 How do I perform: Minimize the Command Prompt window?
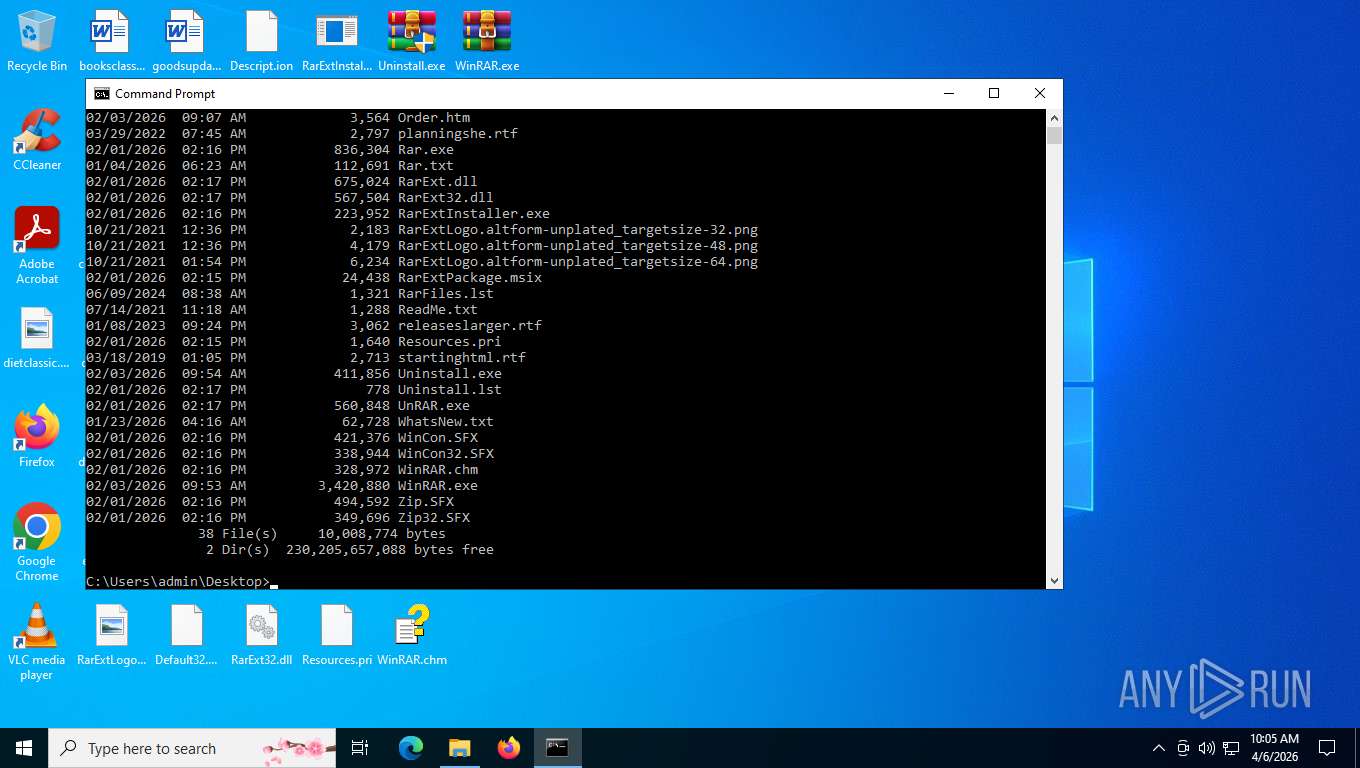pyautogui.click(x=948, y=93)
